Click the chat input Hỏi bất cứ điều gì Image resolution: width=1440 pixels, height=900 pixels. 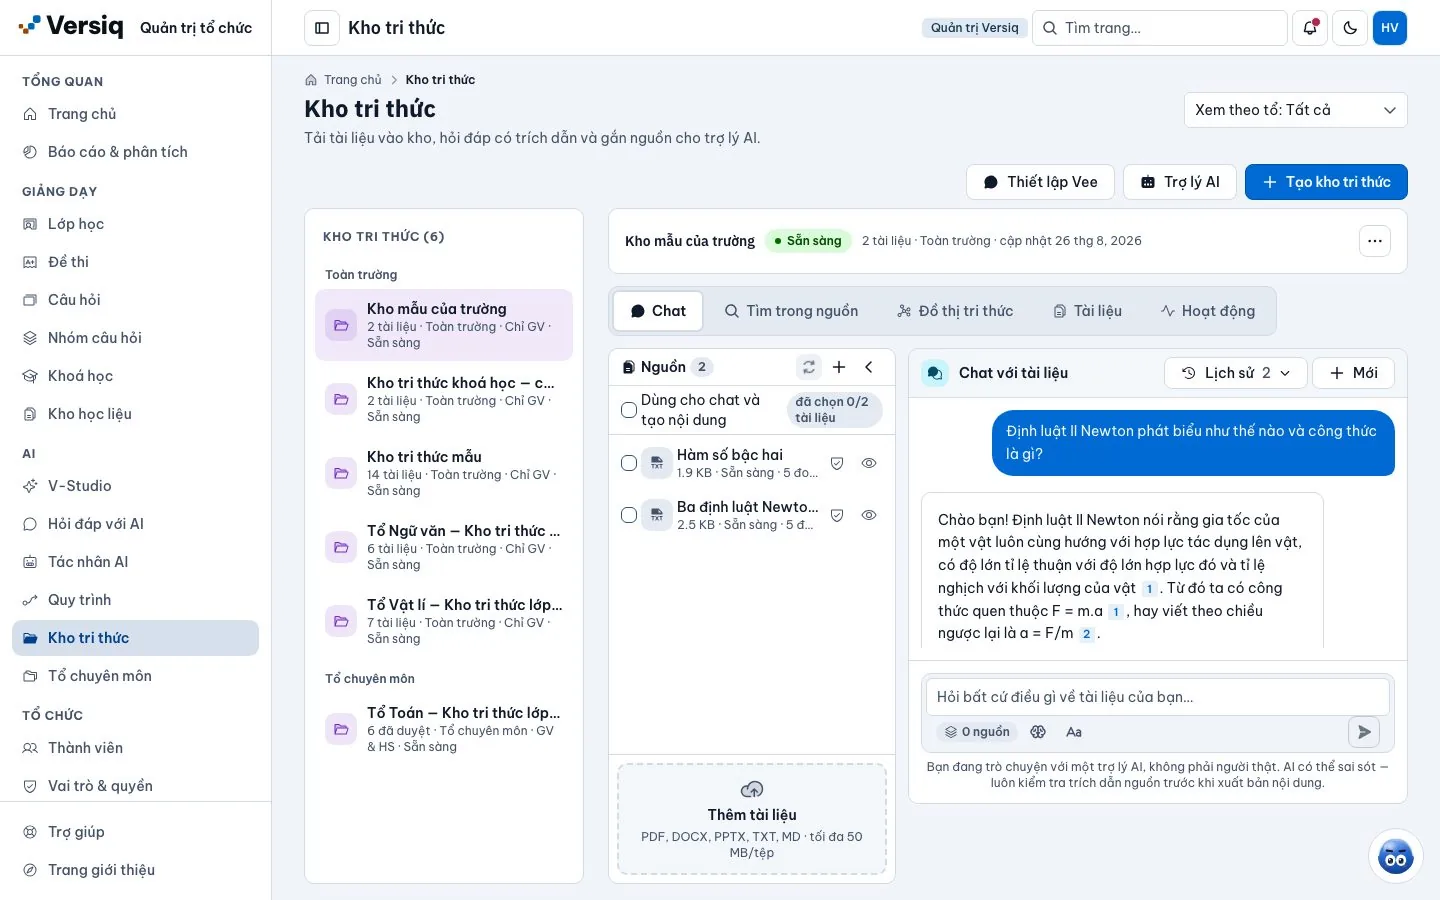(1157, 697)
